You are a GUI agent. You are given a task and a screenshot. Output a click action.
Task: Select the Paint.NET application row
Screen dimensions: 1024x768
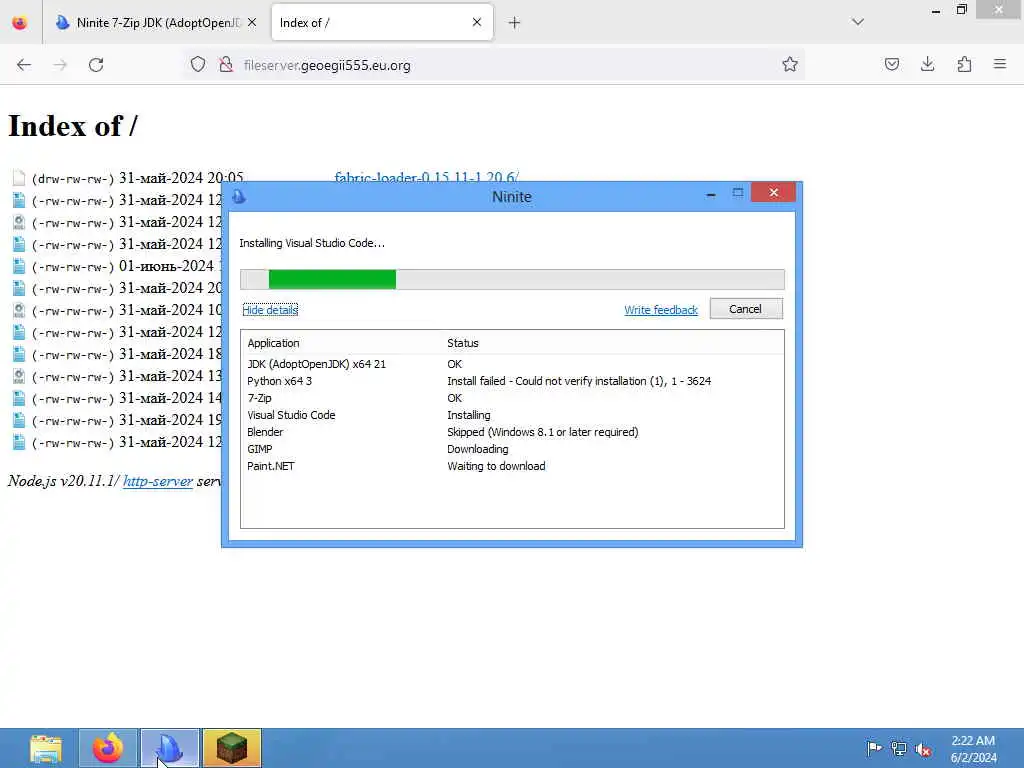coord(512,466)
